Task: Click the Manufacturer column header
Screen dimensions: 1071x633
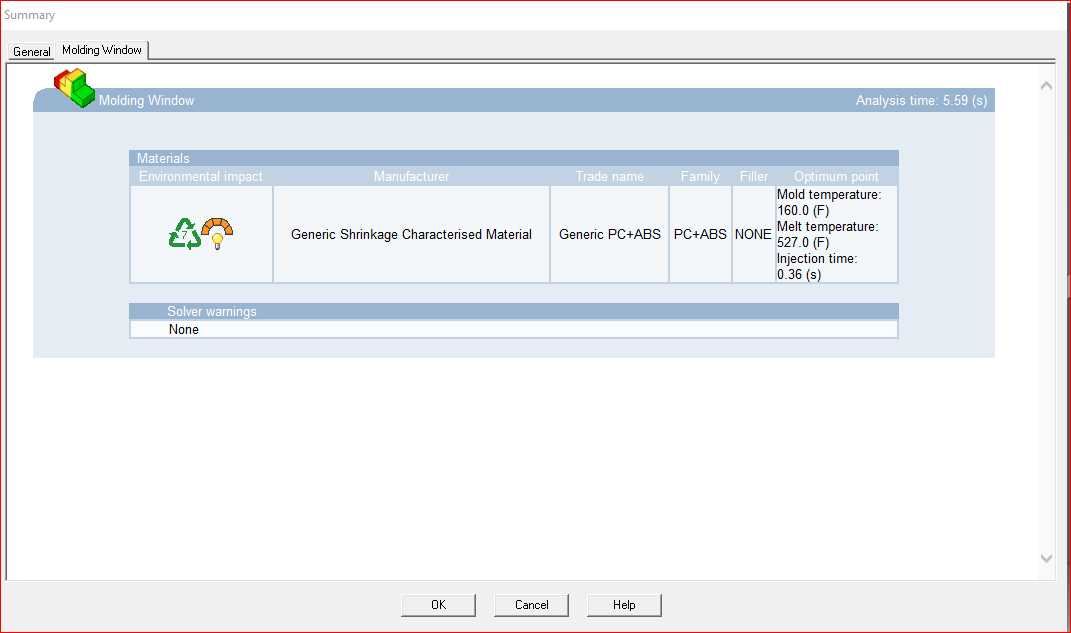Action: tap(411, 176)
